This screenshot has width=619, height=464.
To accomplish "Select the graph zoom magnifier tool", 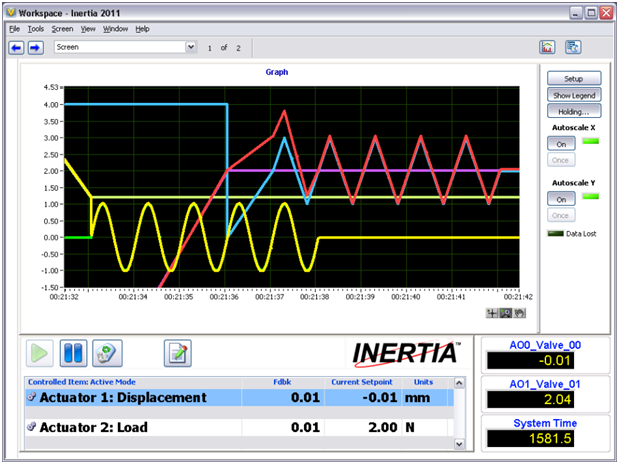I will pos(504,313).
